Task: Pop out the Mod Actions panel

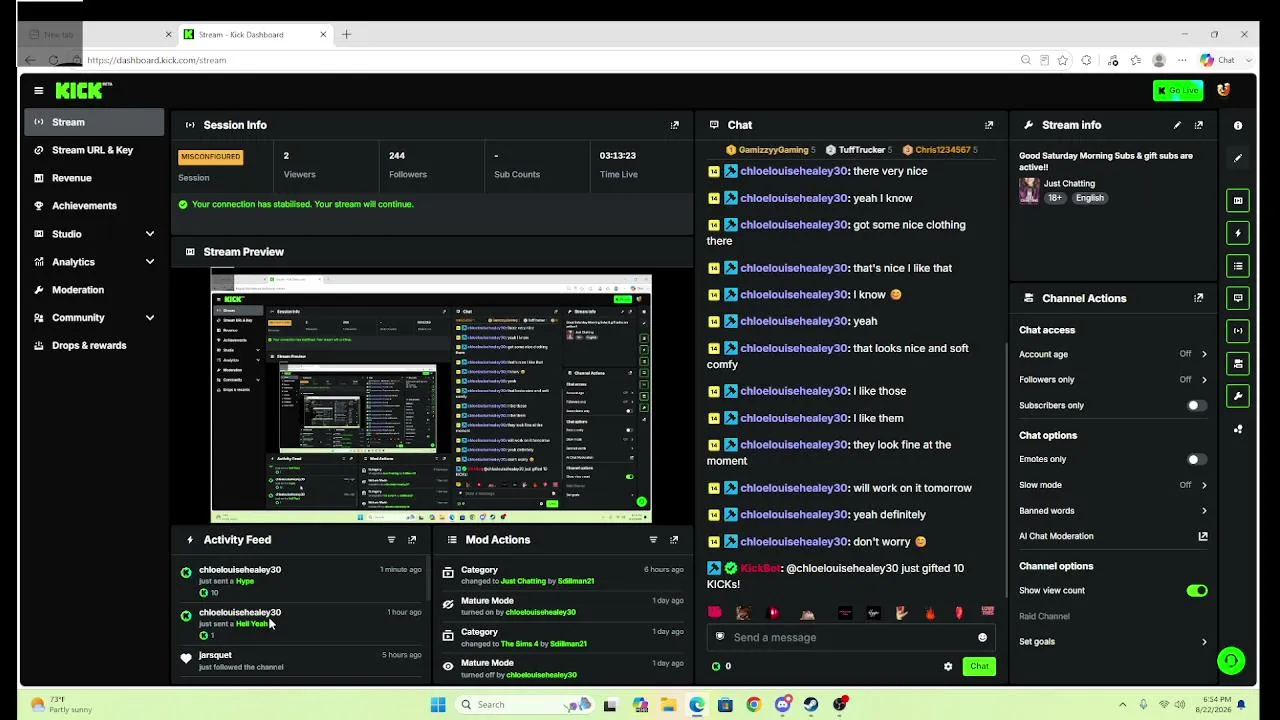Action: (x=674, y=540)
